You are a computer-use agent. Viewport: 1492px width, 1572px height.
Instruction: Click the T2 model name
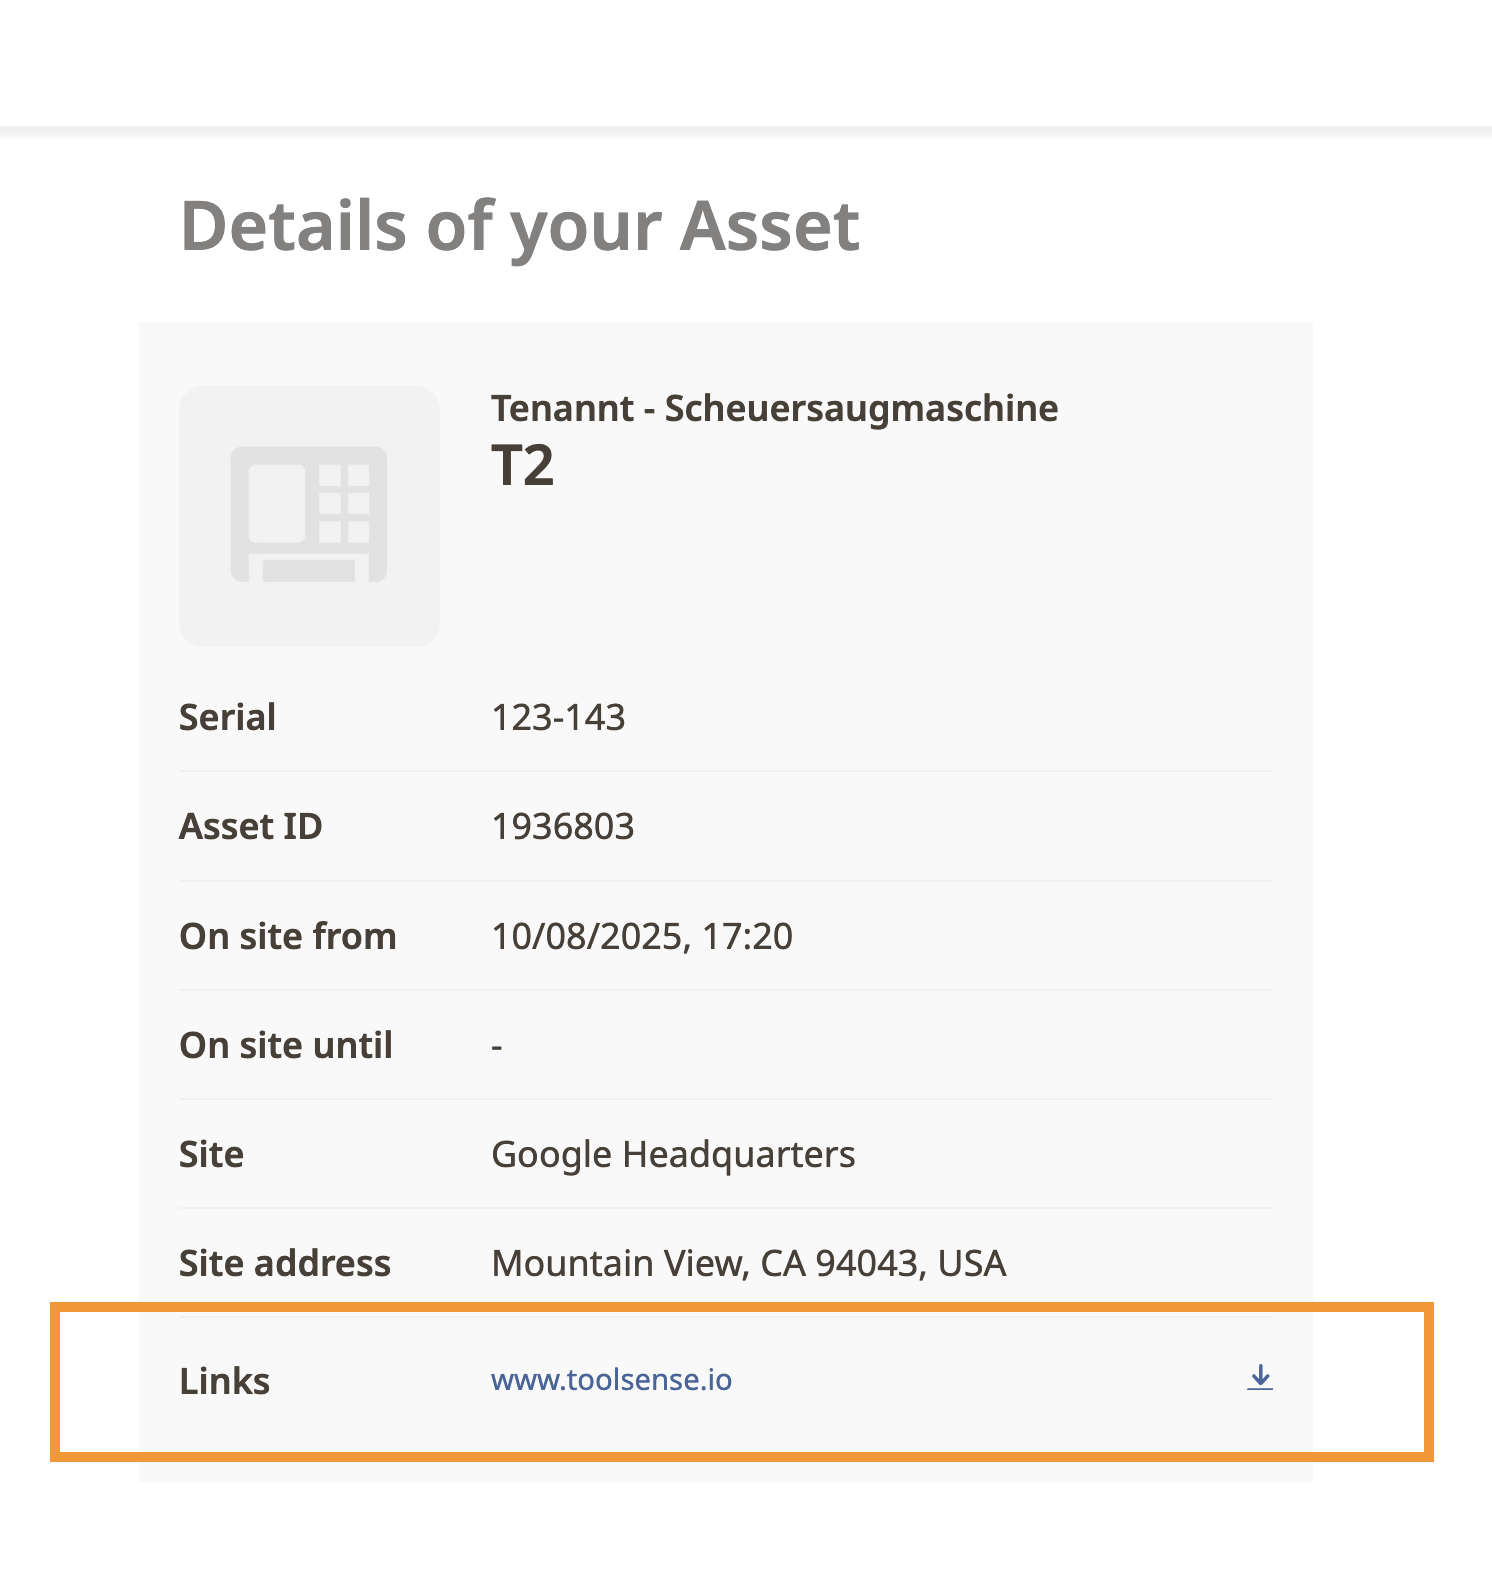[522, 466]
